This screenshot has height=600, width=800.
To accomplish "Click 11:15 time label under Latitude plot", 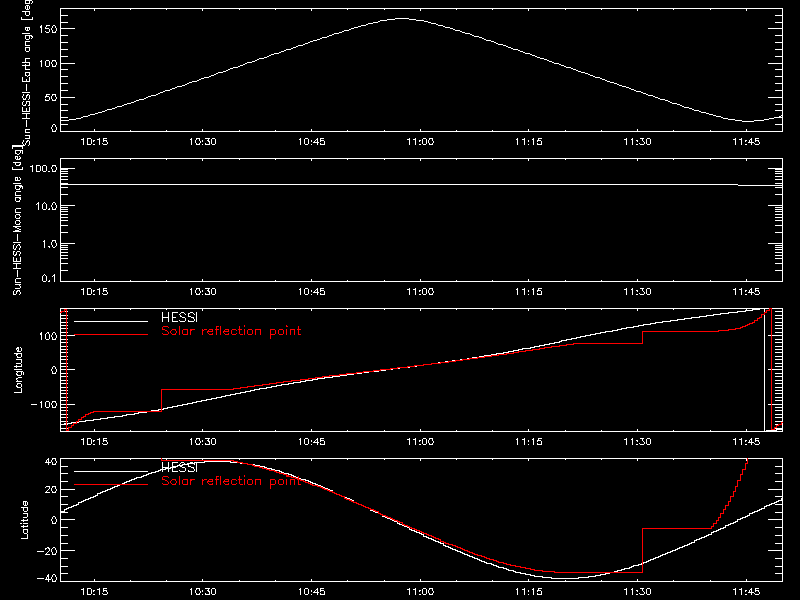I will coord(529,592).
